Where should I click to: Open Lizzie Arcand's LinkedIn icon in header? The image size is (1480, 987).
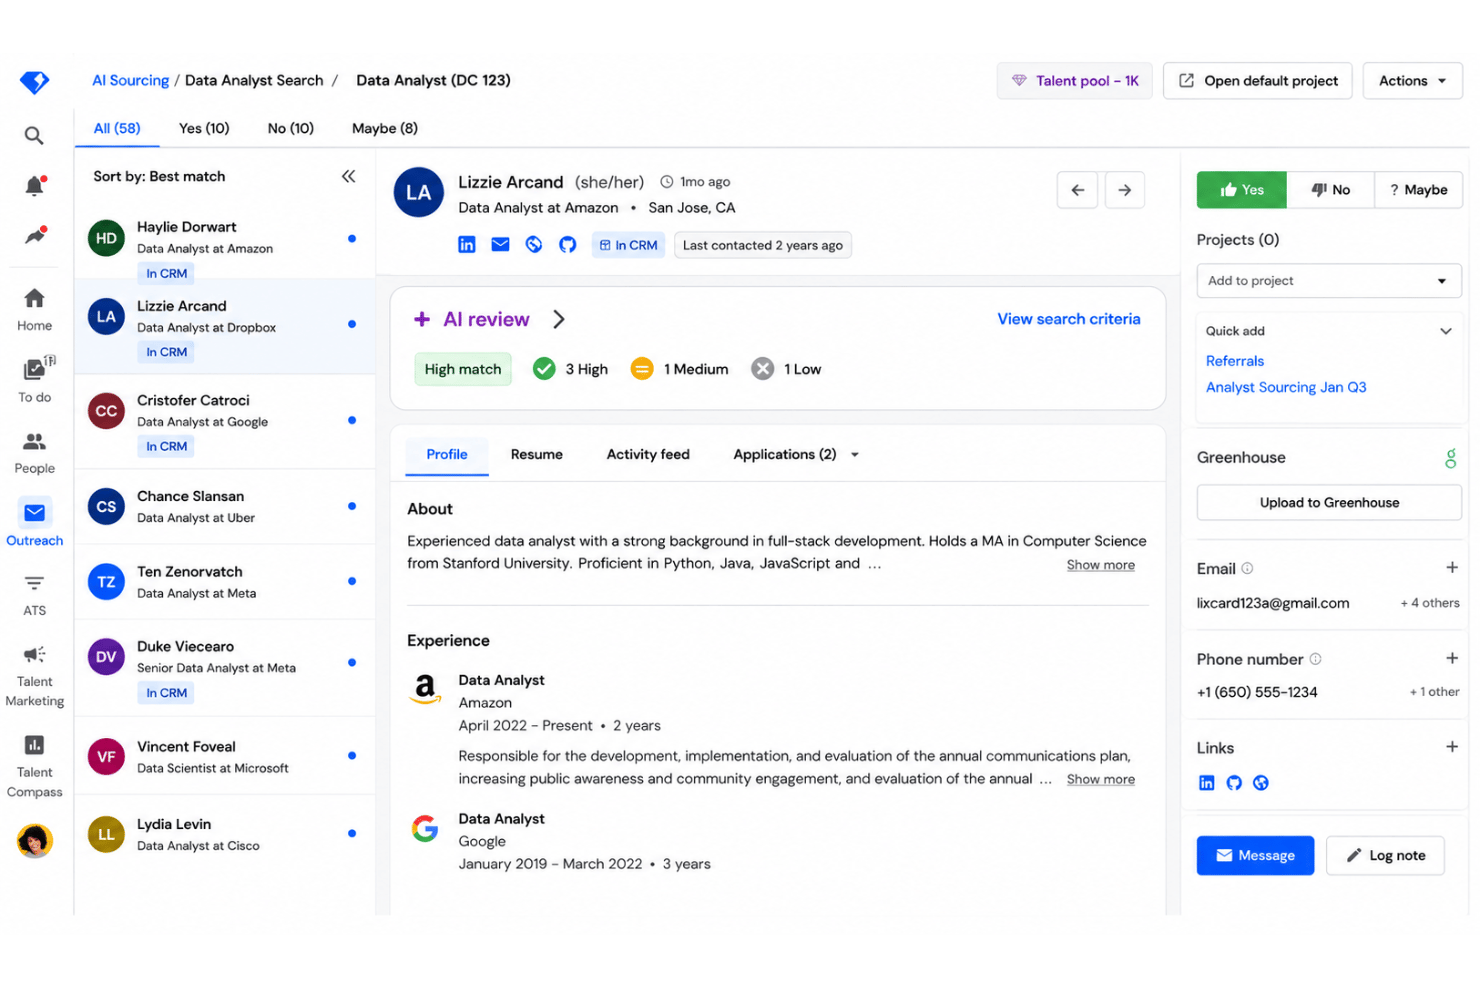467,245
